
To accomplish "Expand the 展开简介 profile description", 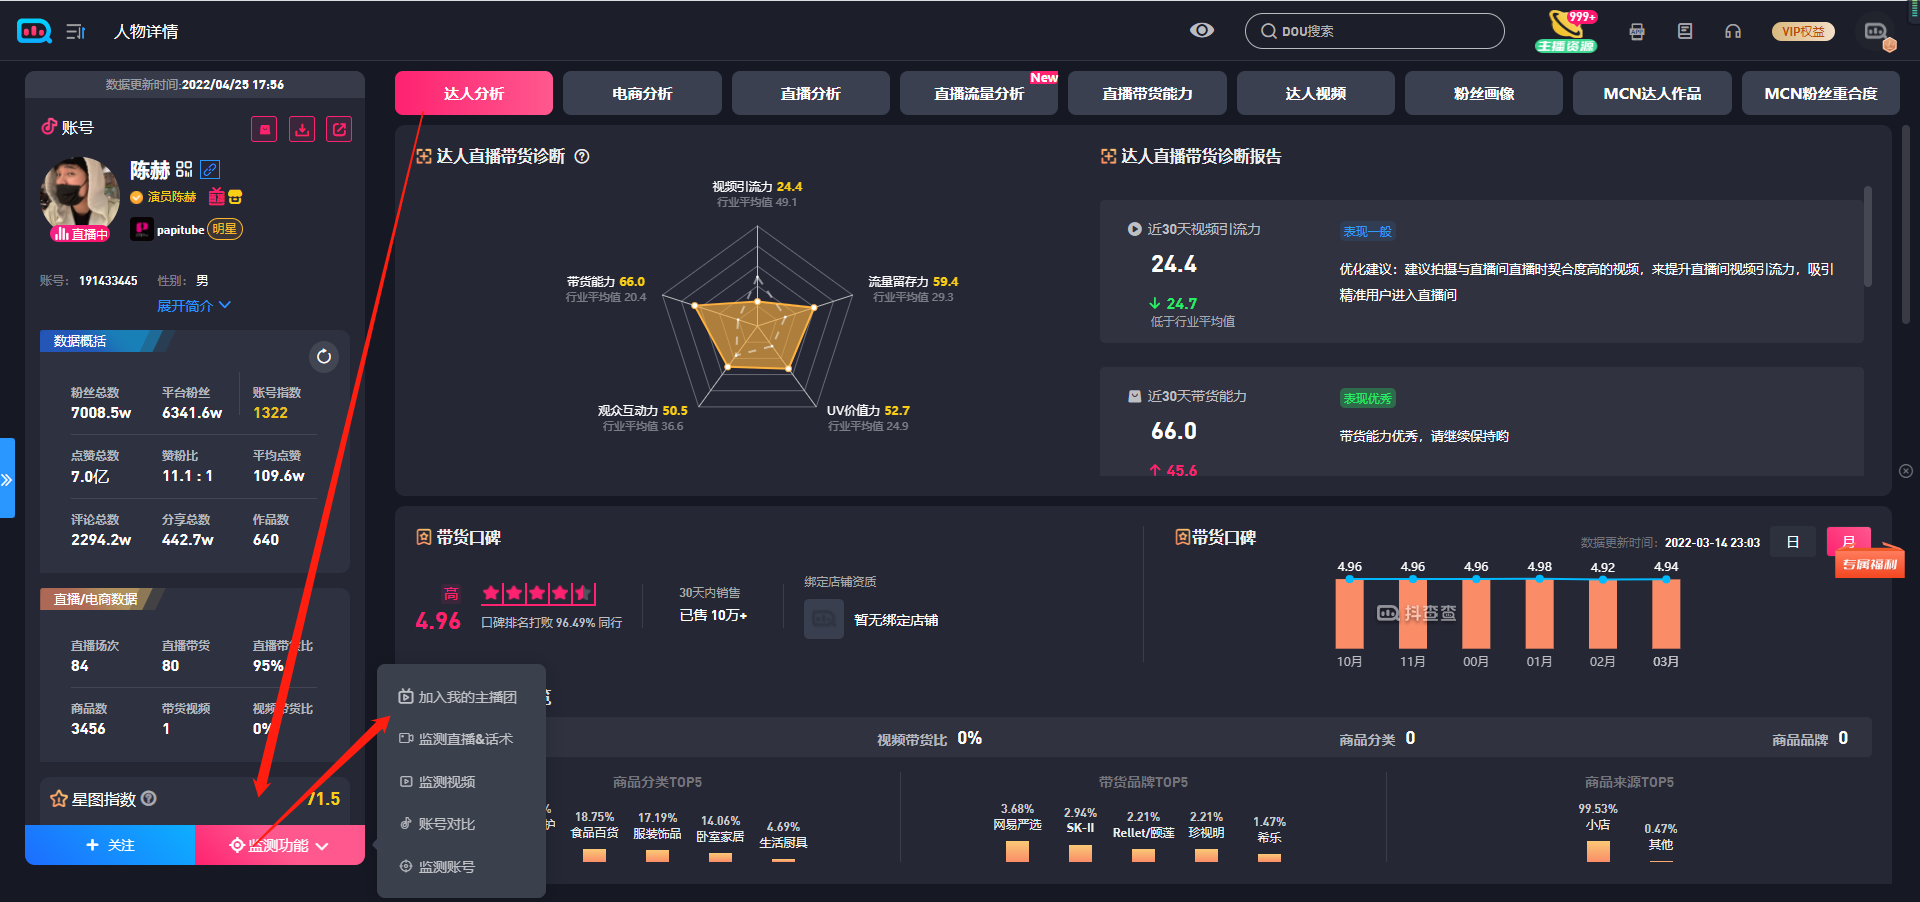I will tap(193, 306).
